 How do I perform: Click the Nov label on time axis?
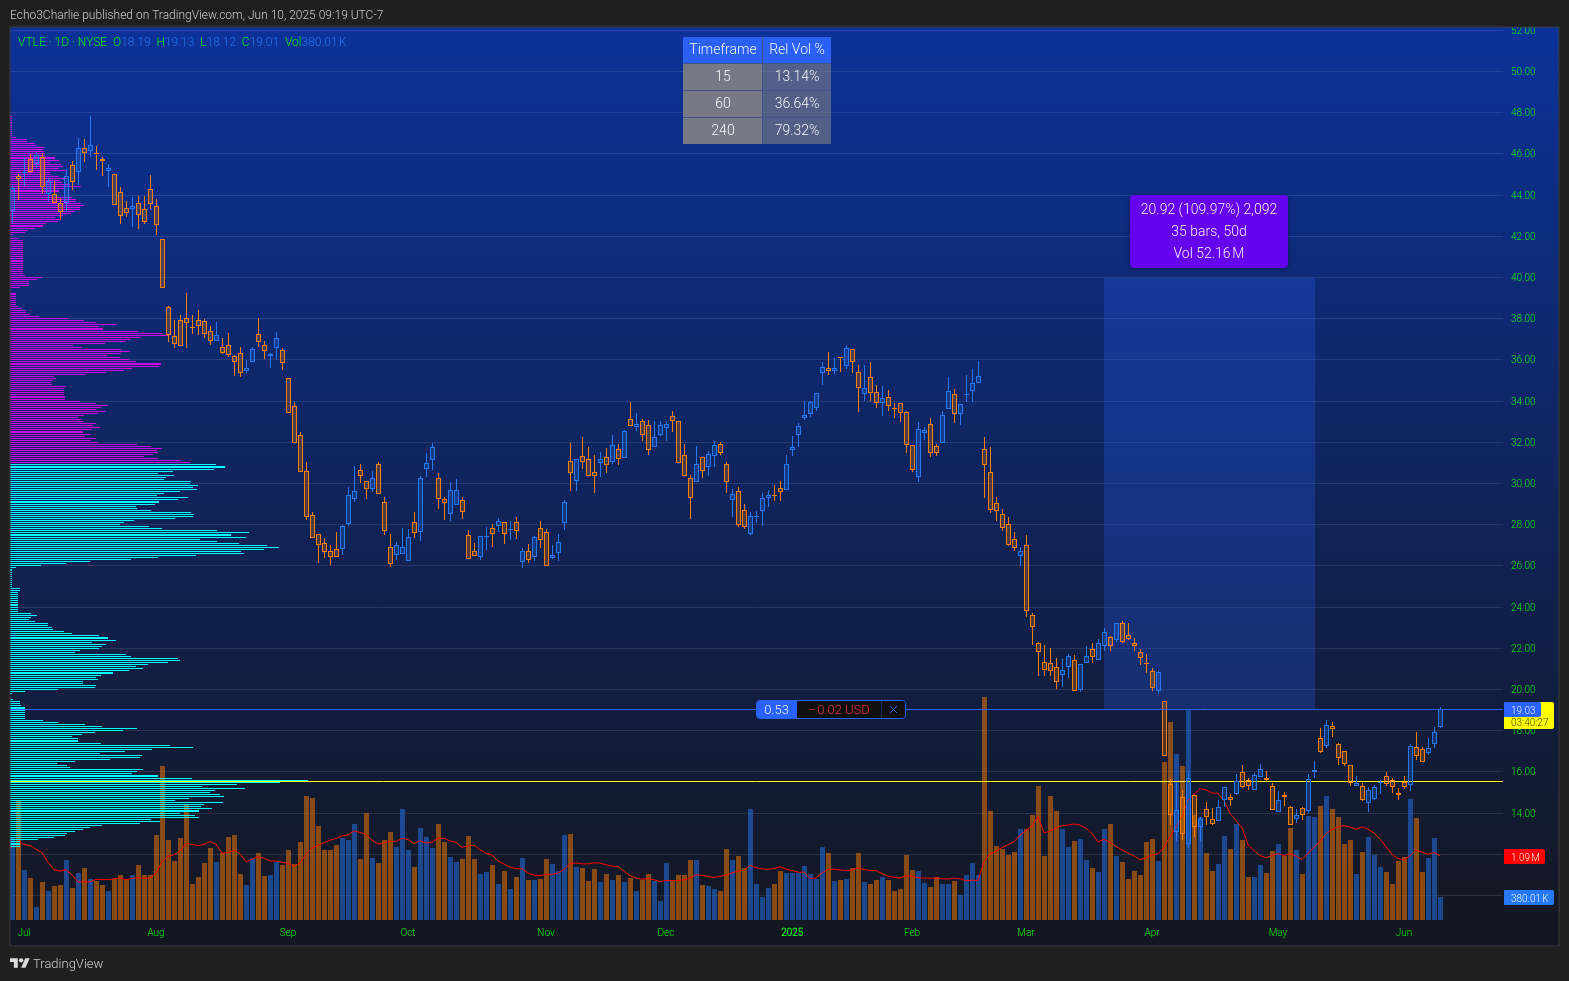(x=546, y=932)
